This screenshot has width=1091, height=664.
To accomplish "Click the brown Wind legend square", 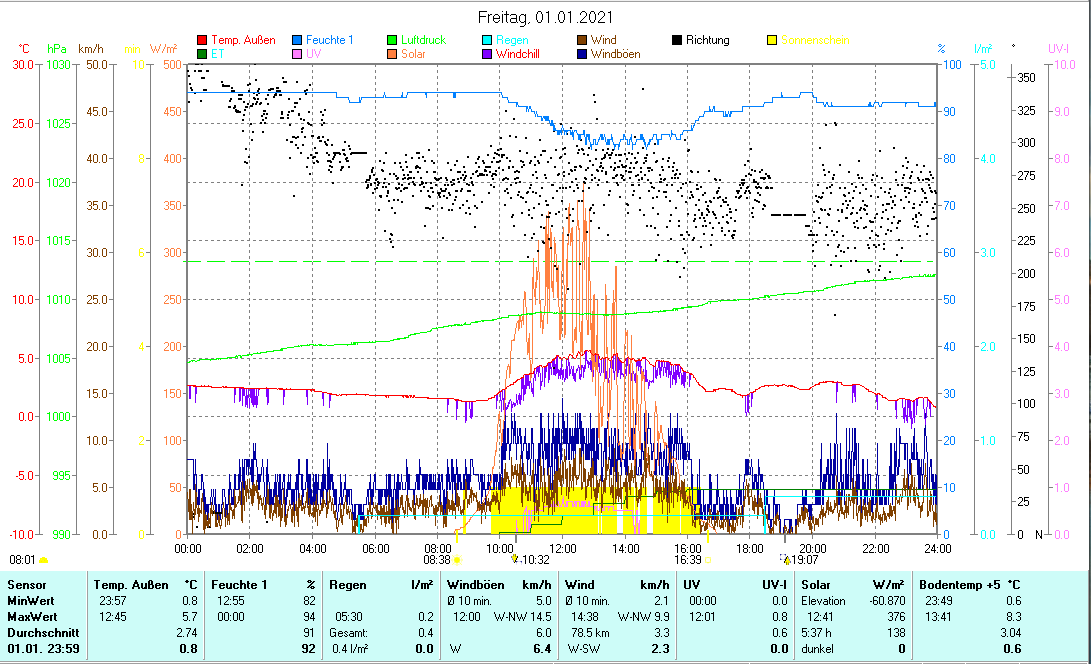I will click(x=582, y=40).
